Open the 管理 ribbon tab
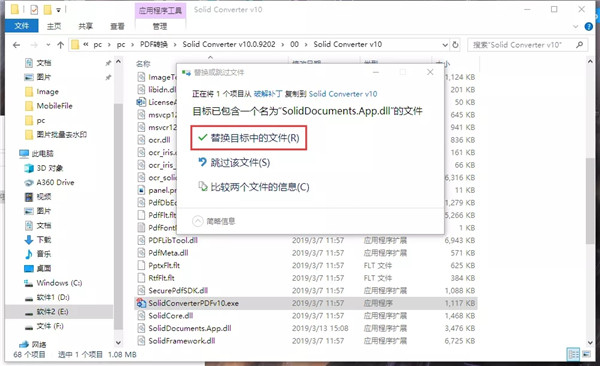 point(160,26)
